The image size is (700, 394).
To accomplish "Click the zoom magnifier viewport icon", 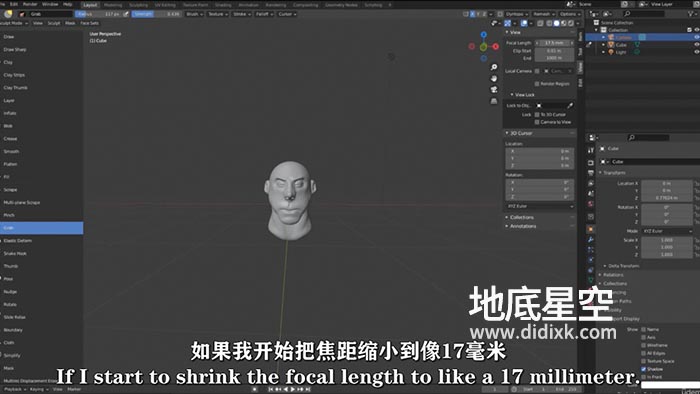I will click(x=494, y=67).
